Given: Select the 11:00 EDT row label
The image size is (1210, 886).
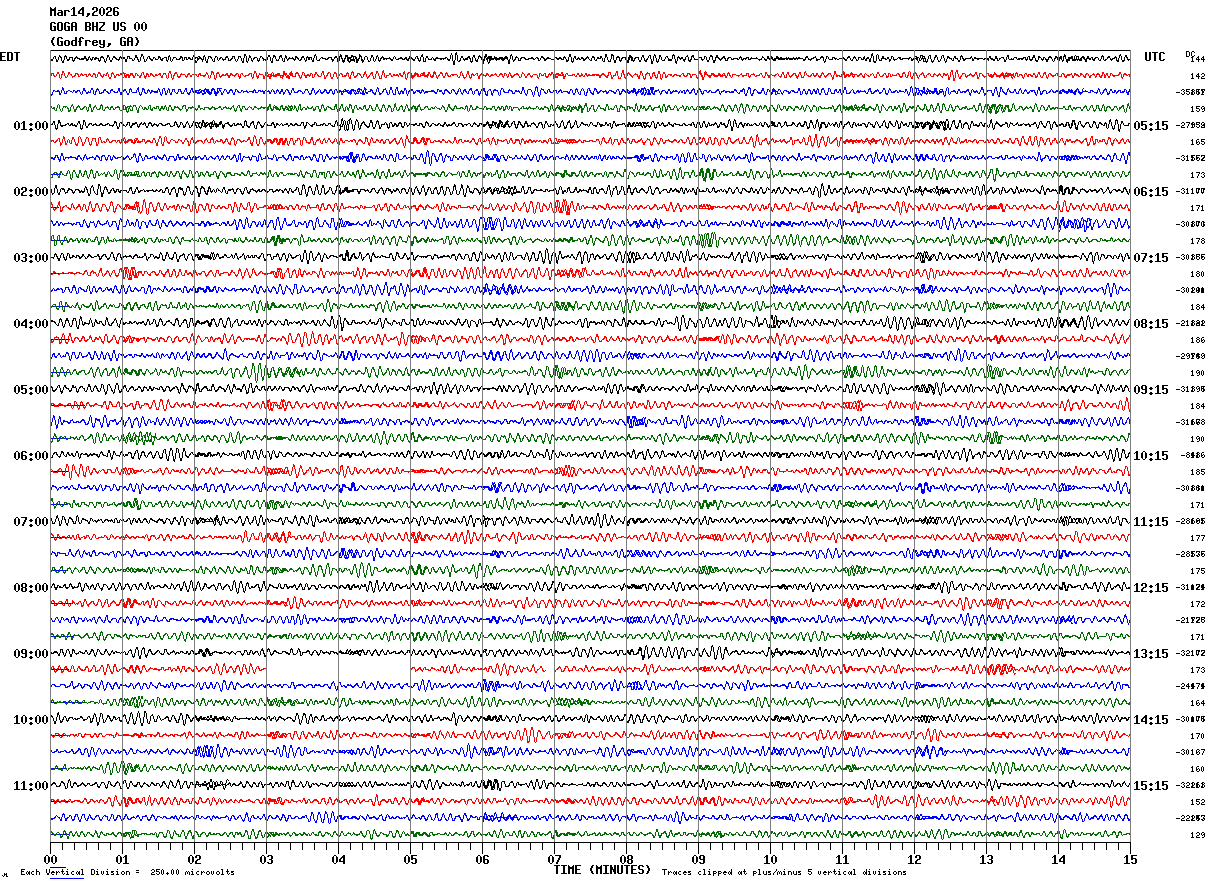Looking at the screenshot, I should 30,786.
